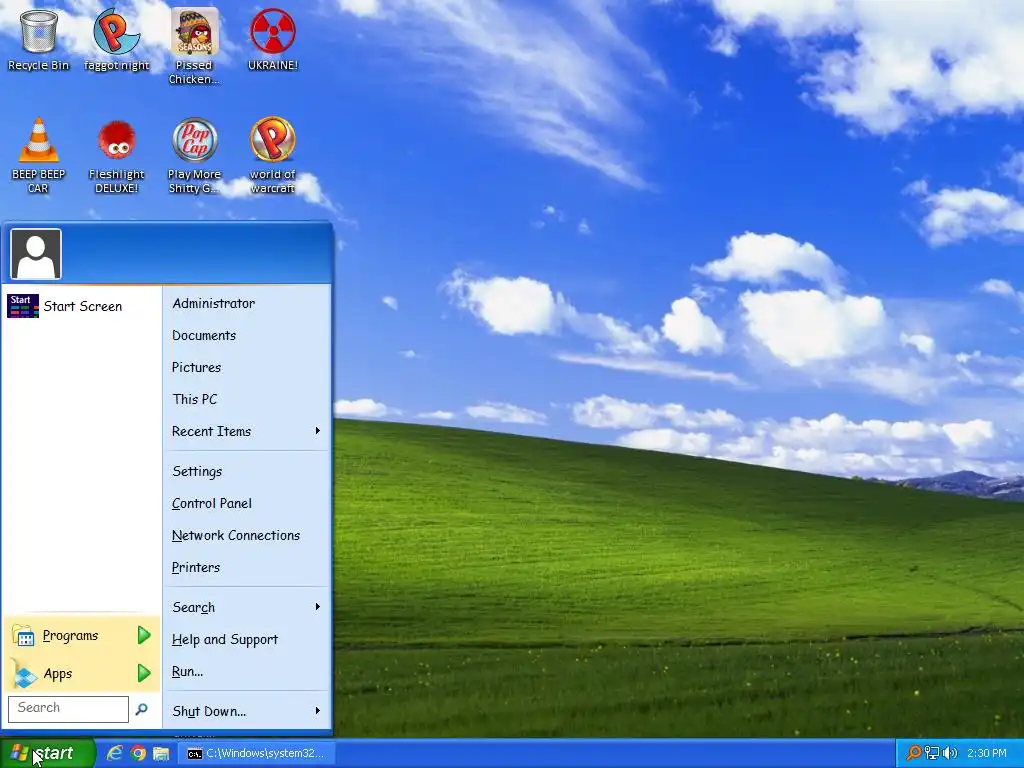Click the magnifier icon next to Search box
This screenshot has height=768, width=1024.
141,709
